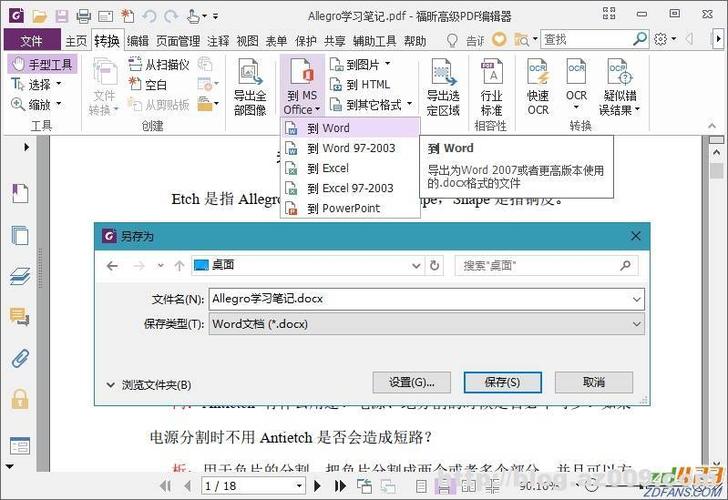728x500 pixels.
Task: Switch to the Protect (保护) tab
Action: 306,41
